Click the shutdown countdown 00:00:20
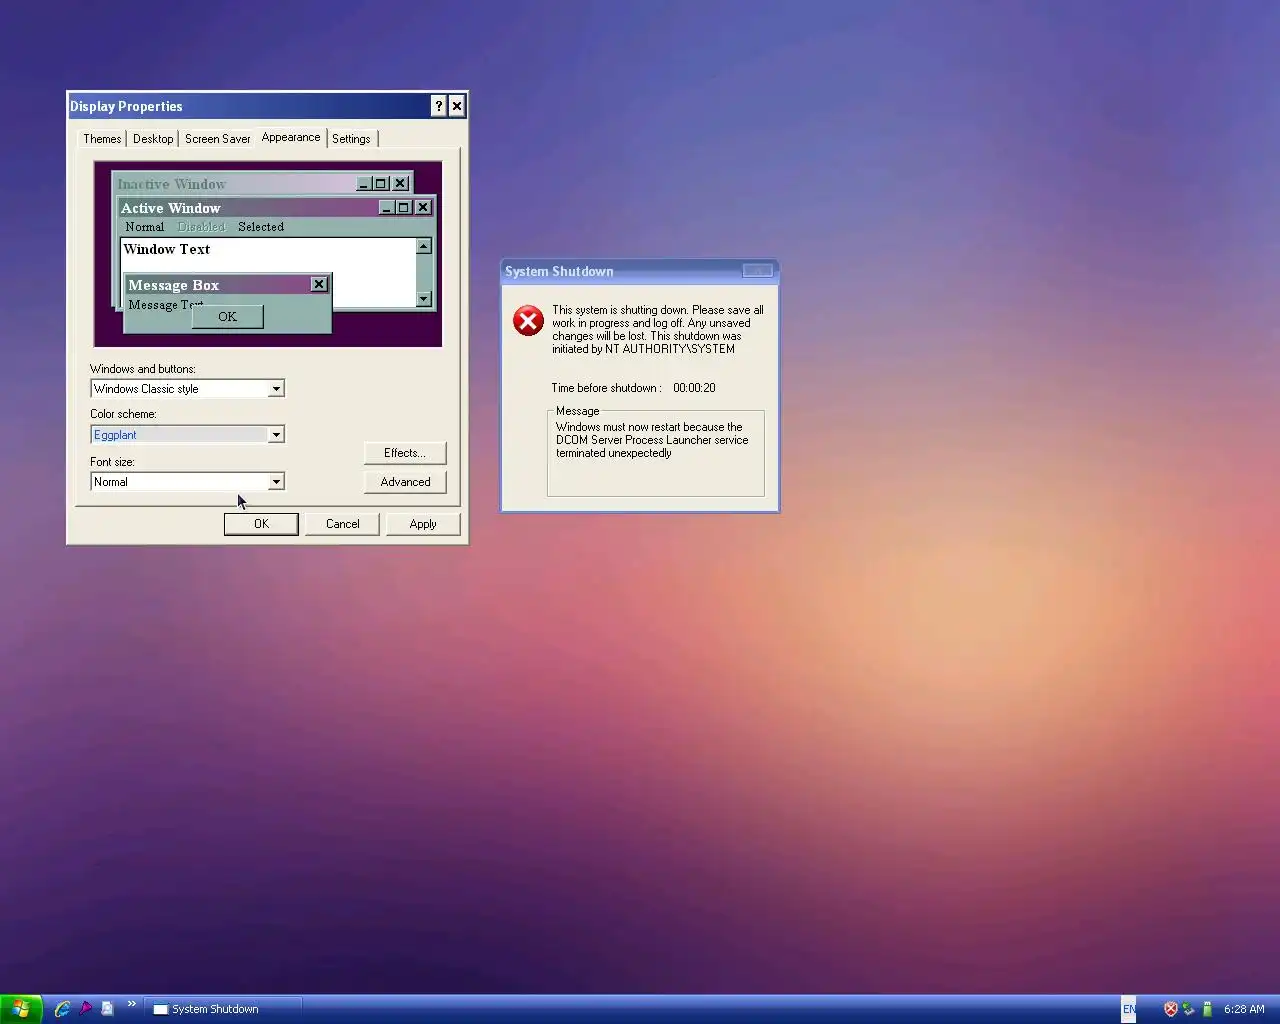Viewport: 1280px width, 1024px height. (694, 388)
